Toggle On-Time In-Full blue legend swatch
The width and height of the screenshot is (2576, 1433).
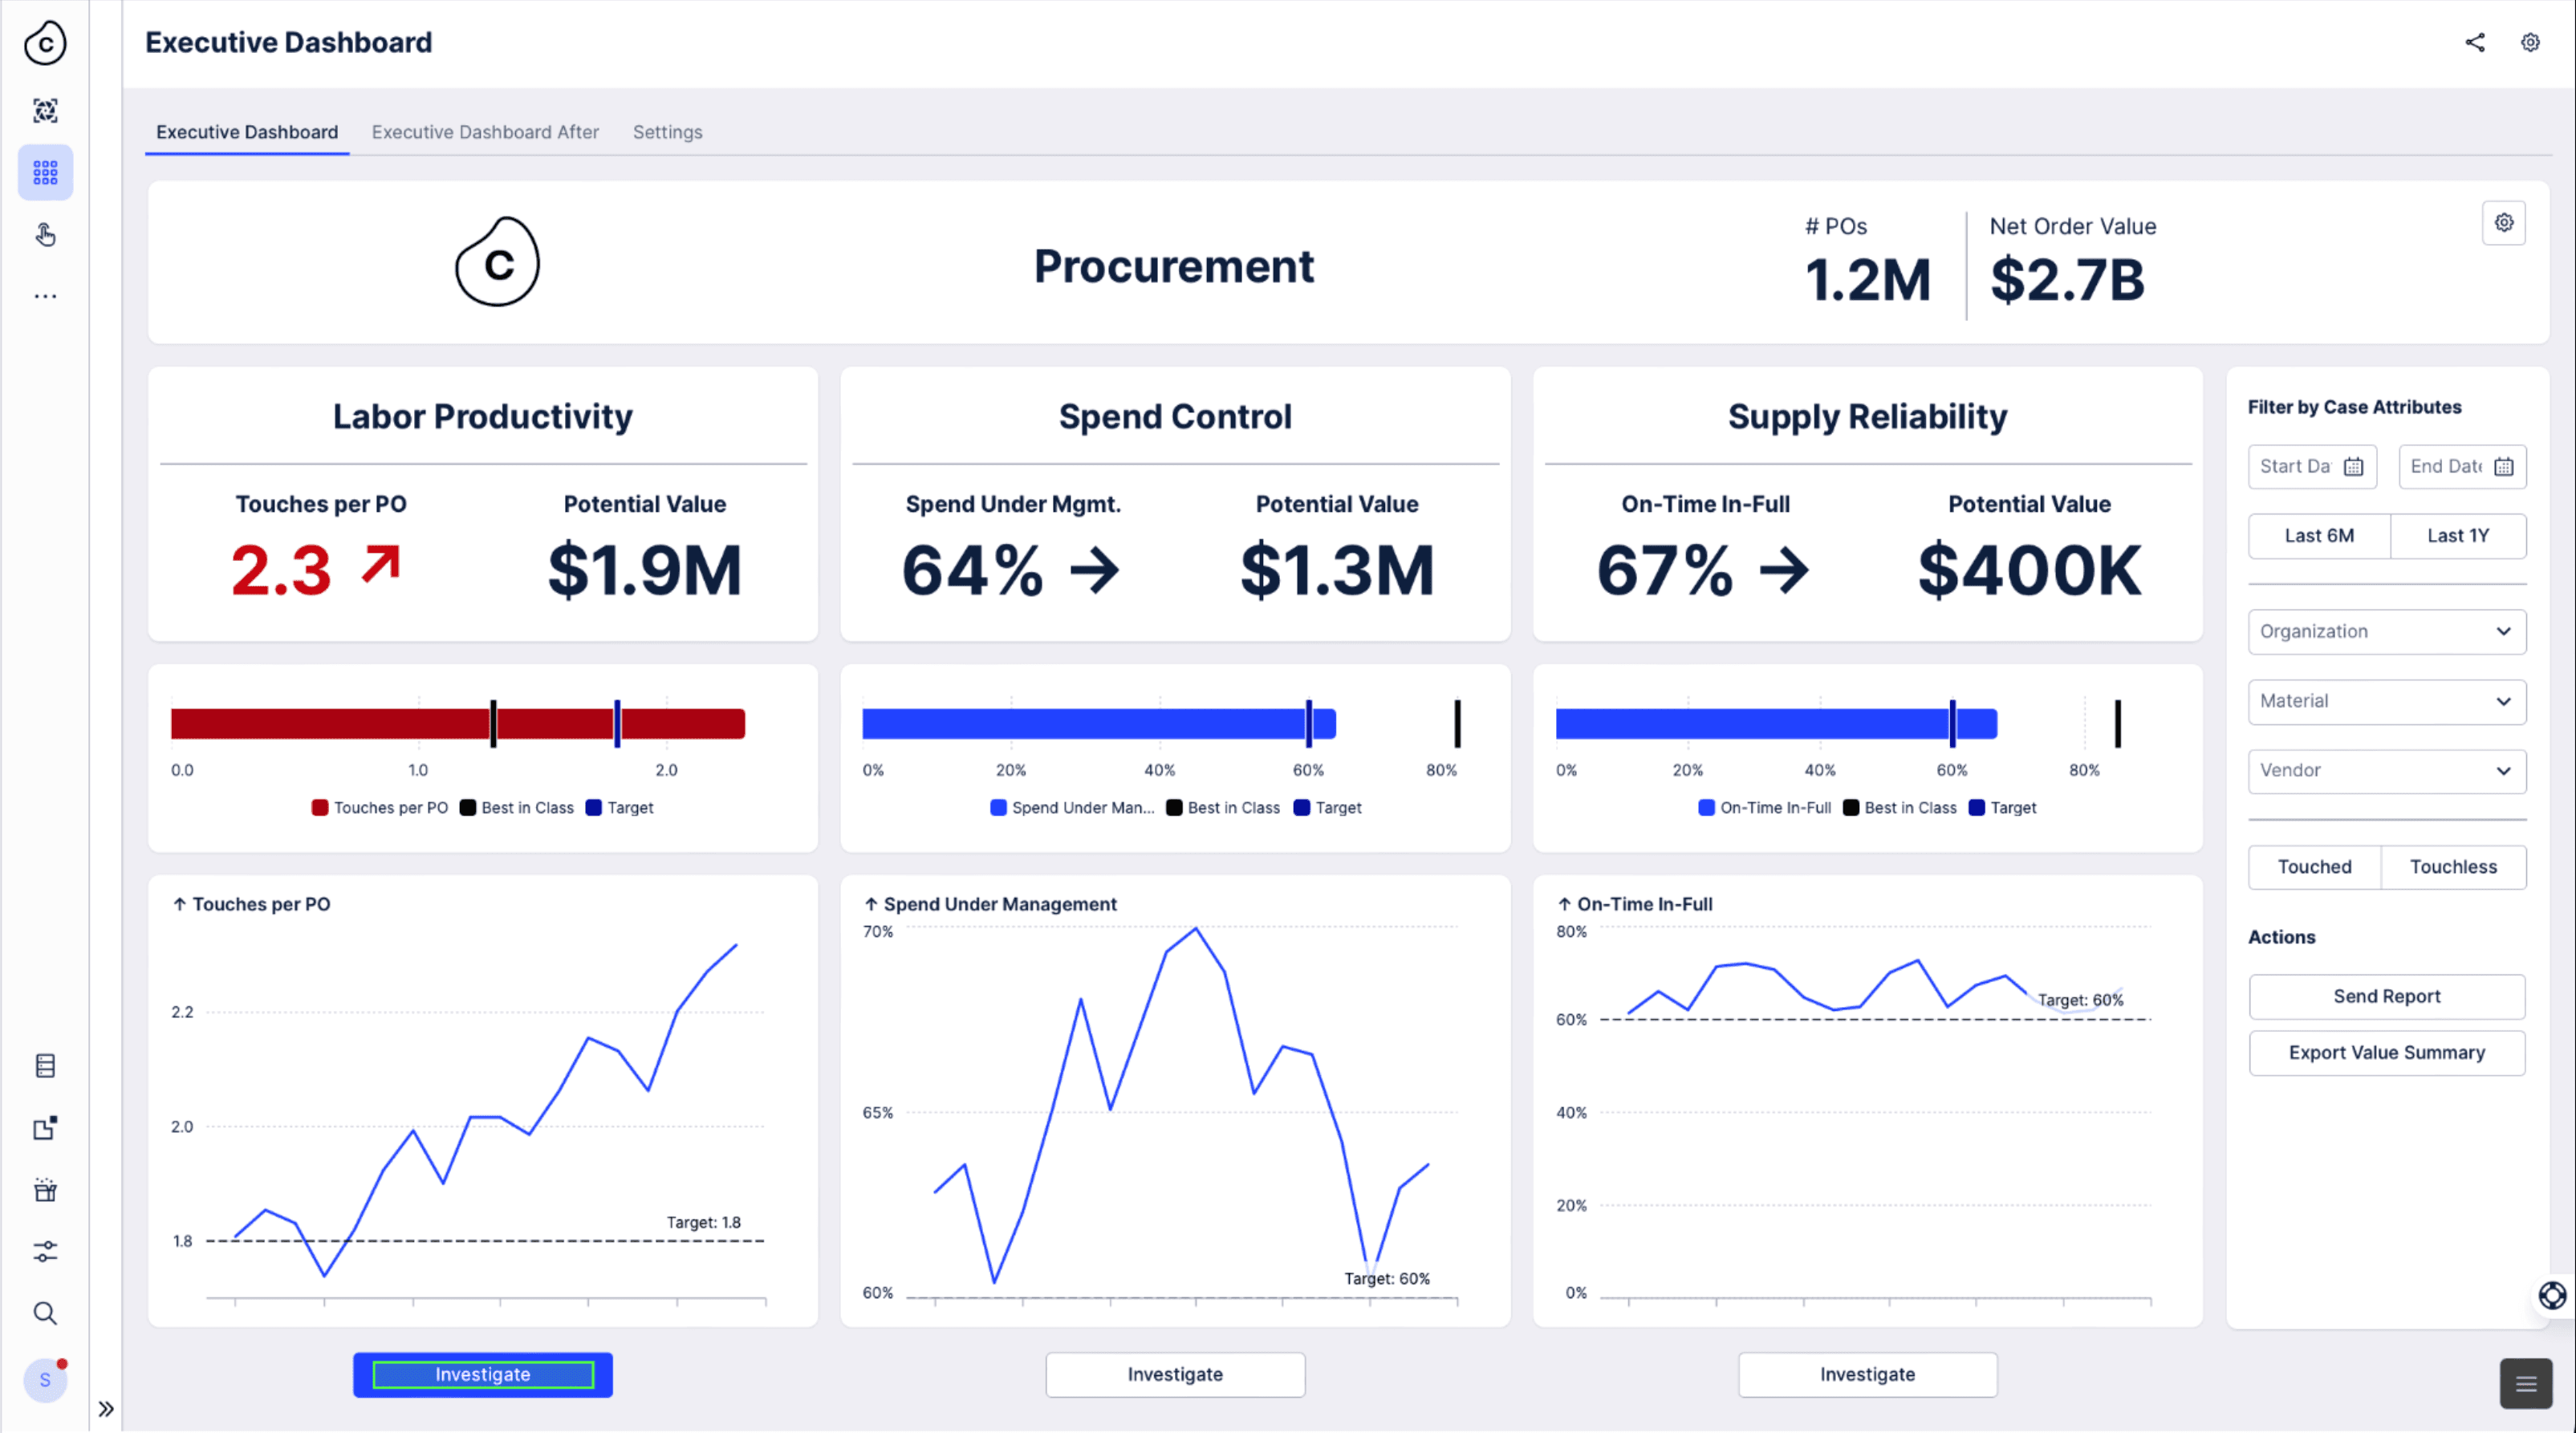pos(1706,808)
